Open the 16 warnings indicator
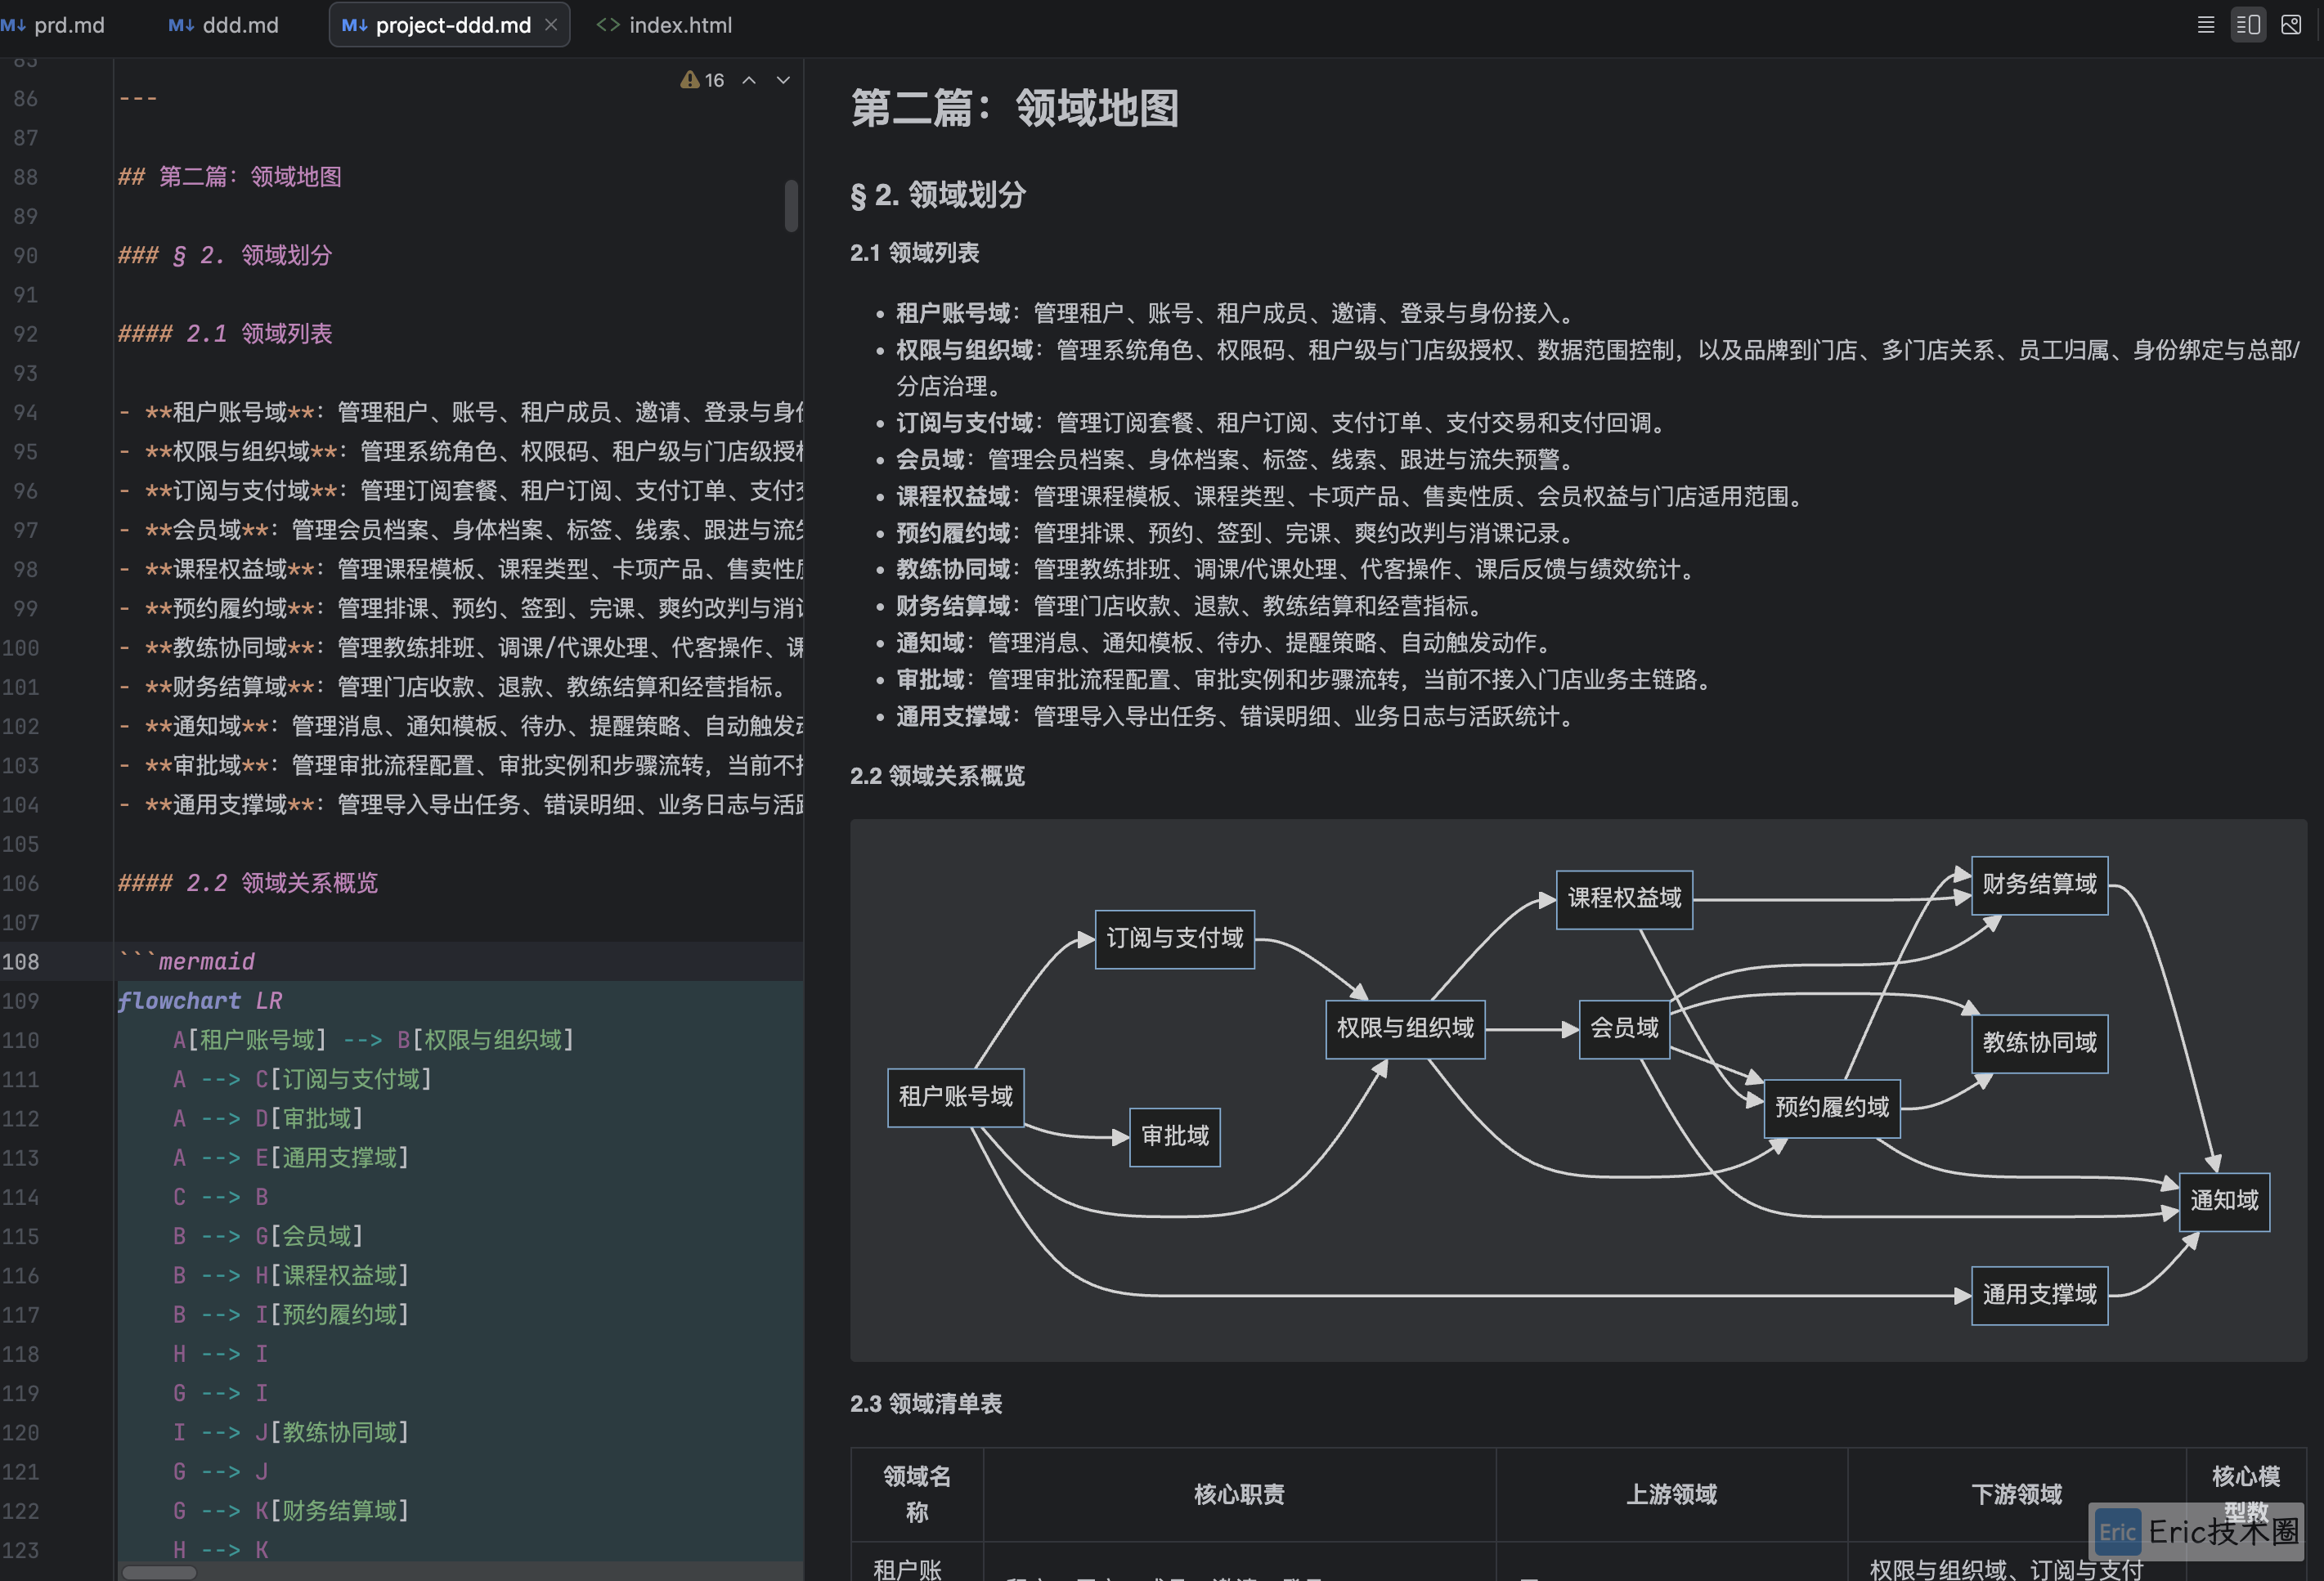This screenshot has height=1581, width=2324. click(x=702, y=80)
